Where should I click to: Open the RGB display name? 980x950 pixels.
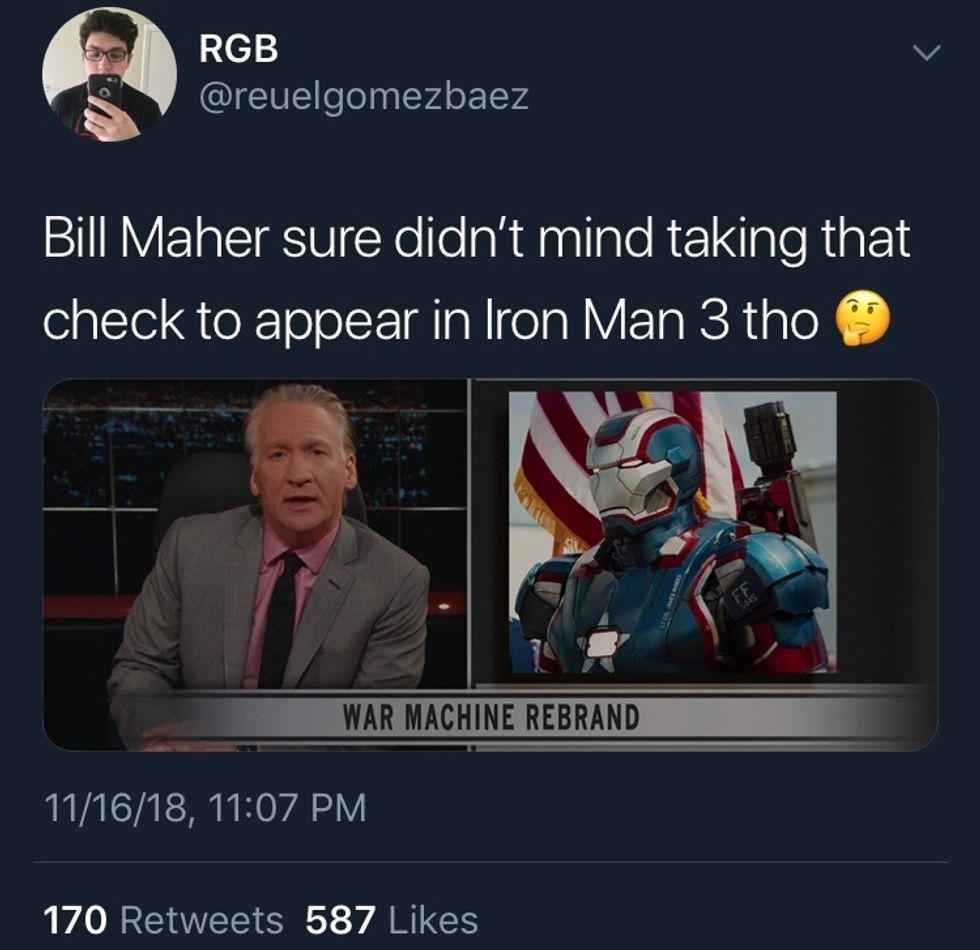[239, 49]
